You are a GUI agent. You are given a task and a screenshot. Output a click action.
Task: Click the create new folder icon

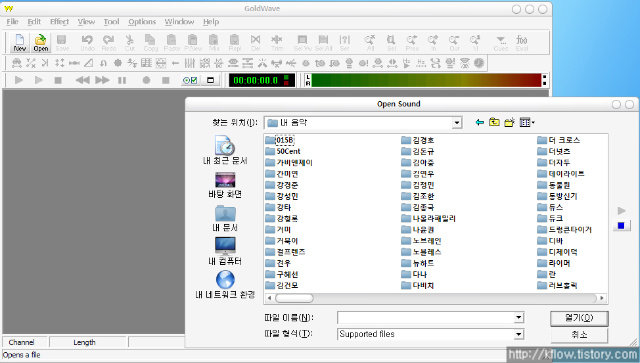[x=509, y=122]
